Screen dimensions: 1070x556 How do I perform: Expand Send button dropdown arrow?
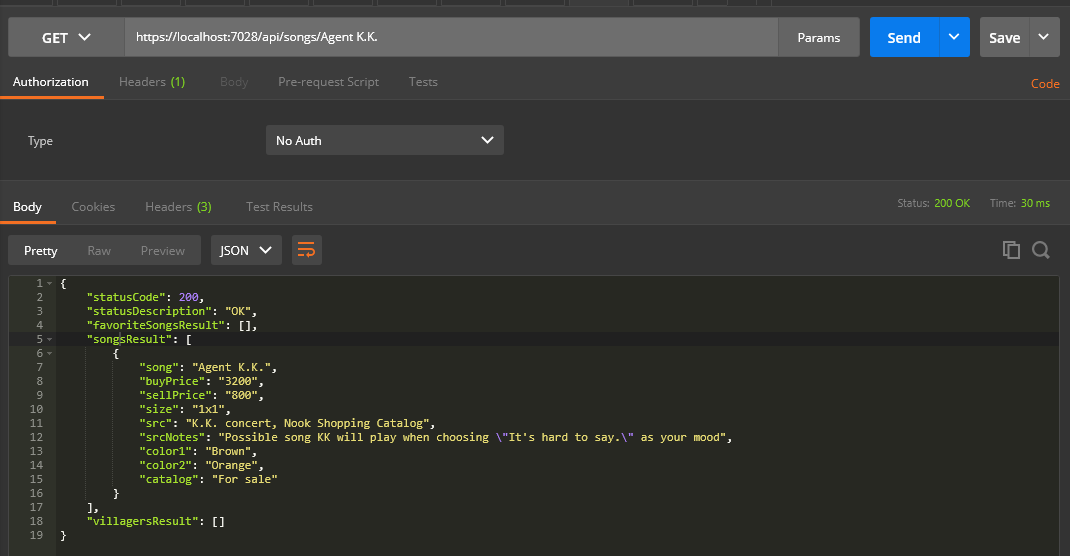pos(954,38)
